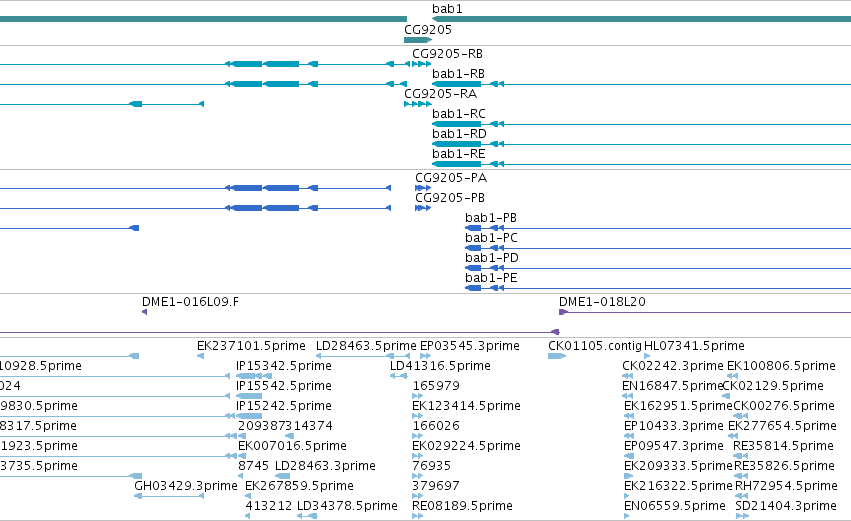Click the EK267859.5prime EST label
Image resolution: width=851 pixels, height=521 pixels.
[x=300, y=486]
